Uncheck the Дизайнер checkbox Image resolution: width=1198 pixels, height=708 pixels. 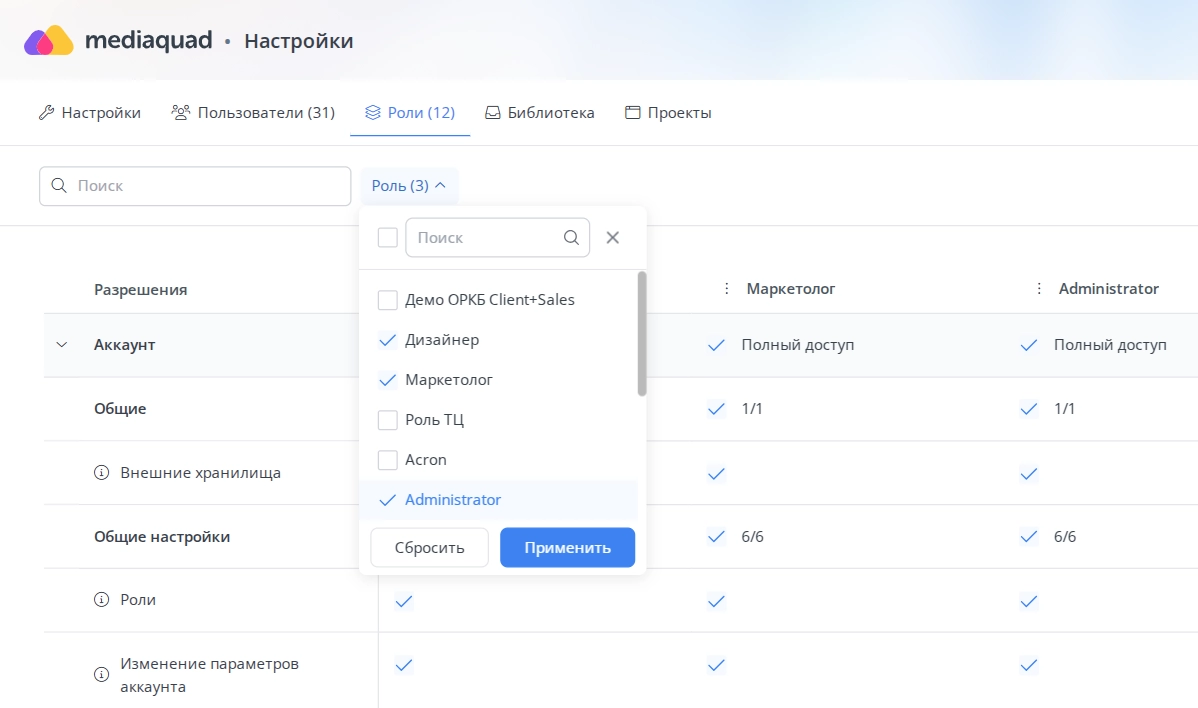pos(386,339)
